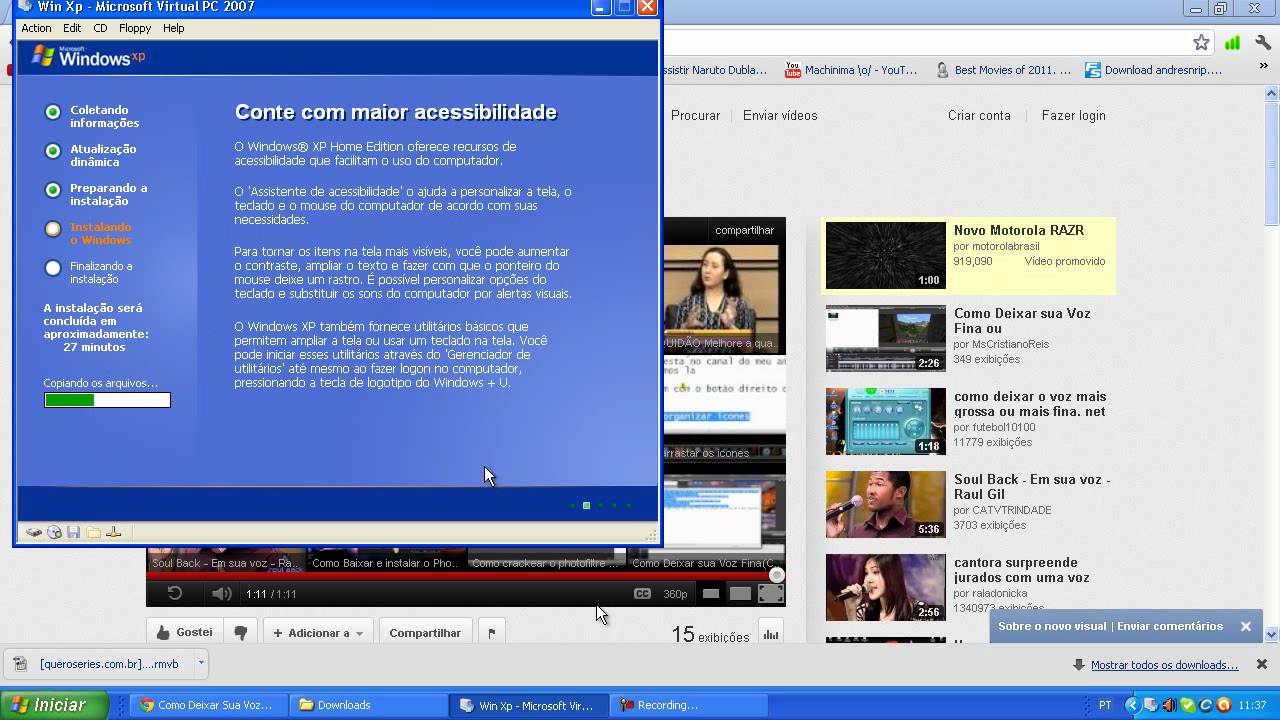Click 'Mostrar todos os downloads...' link
Viewport: 1280px width, 720px height.
coord(1164,665)
